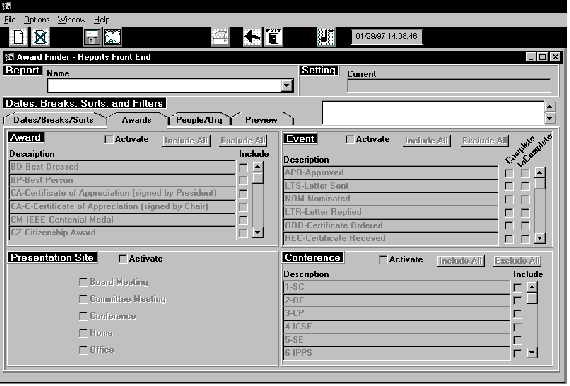Click Include All in the Conference section
This screenshot has width=570, height=386.
(x=460, y=261)
